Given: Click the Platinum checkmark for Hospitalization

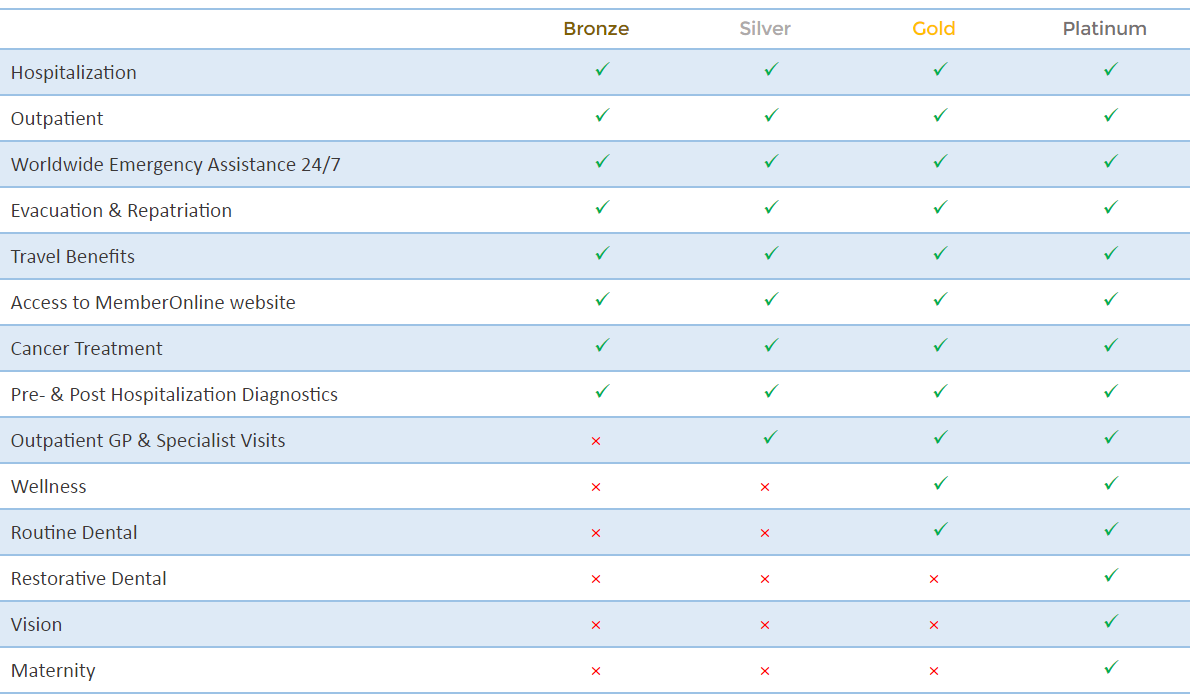Looking at the screenshot, I should [1111, 70].
